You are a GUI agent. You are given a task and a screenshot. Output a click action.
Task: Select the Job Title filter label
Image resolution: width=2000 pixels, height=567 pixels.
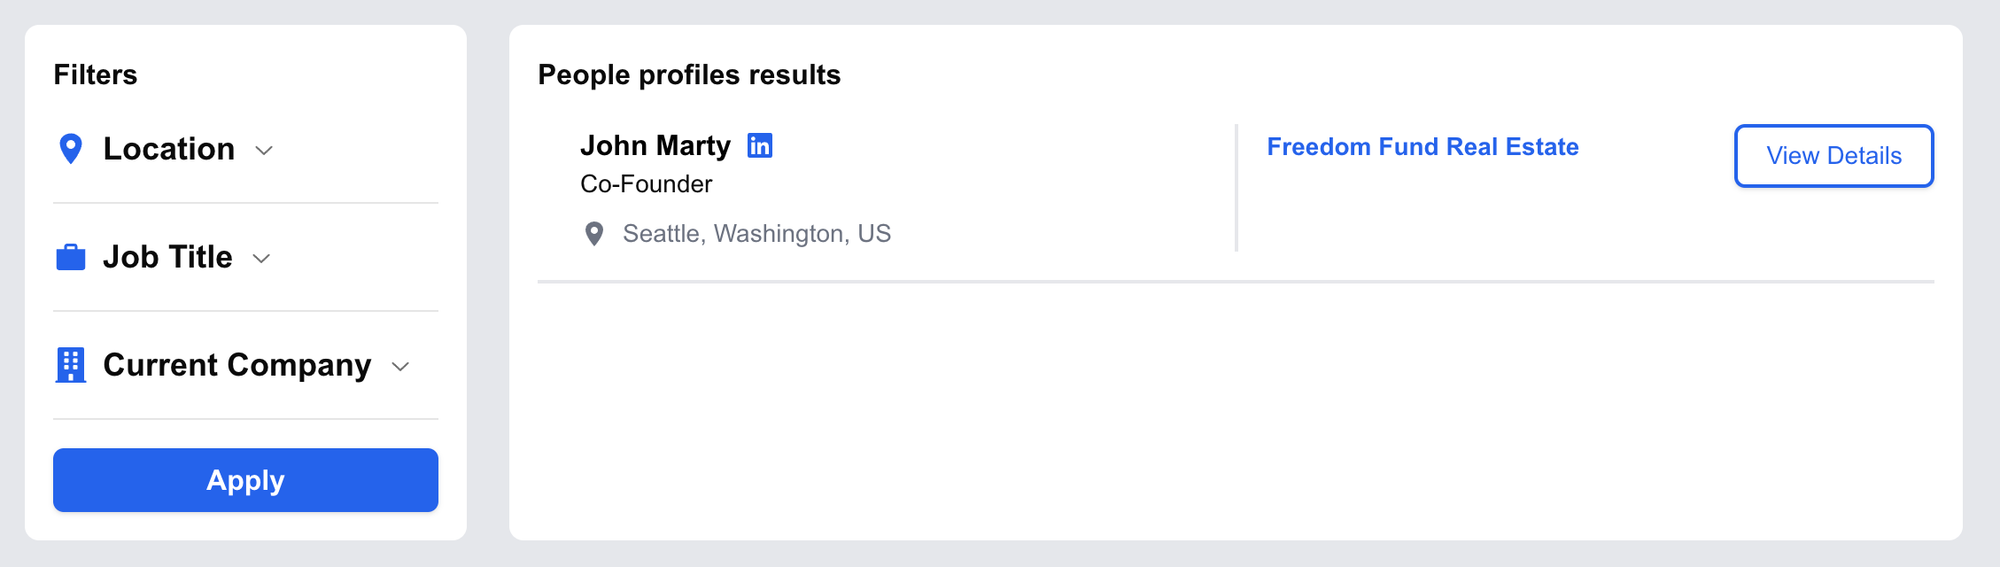pos(168,257)
